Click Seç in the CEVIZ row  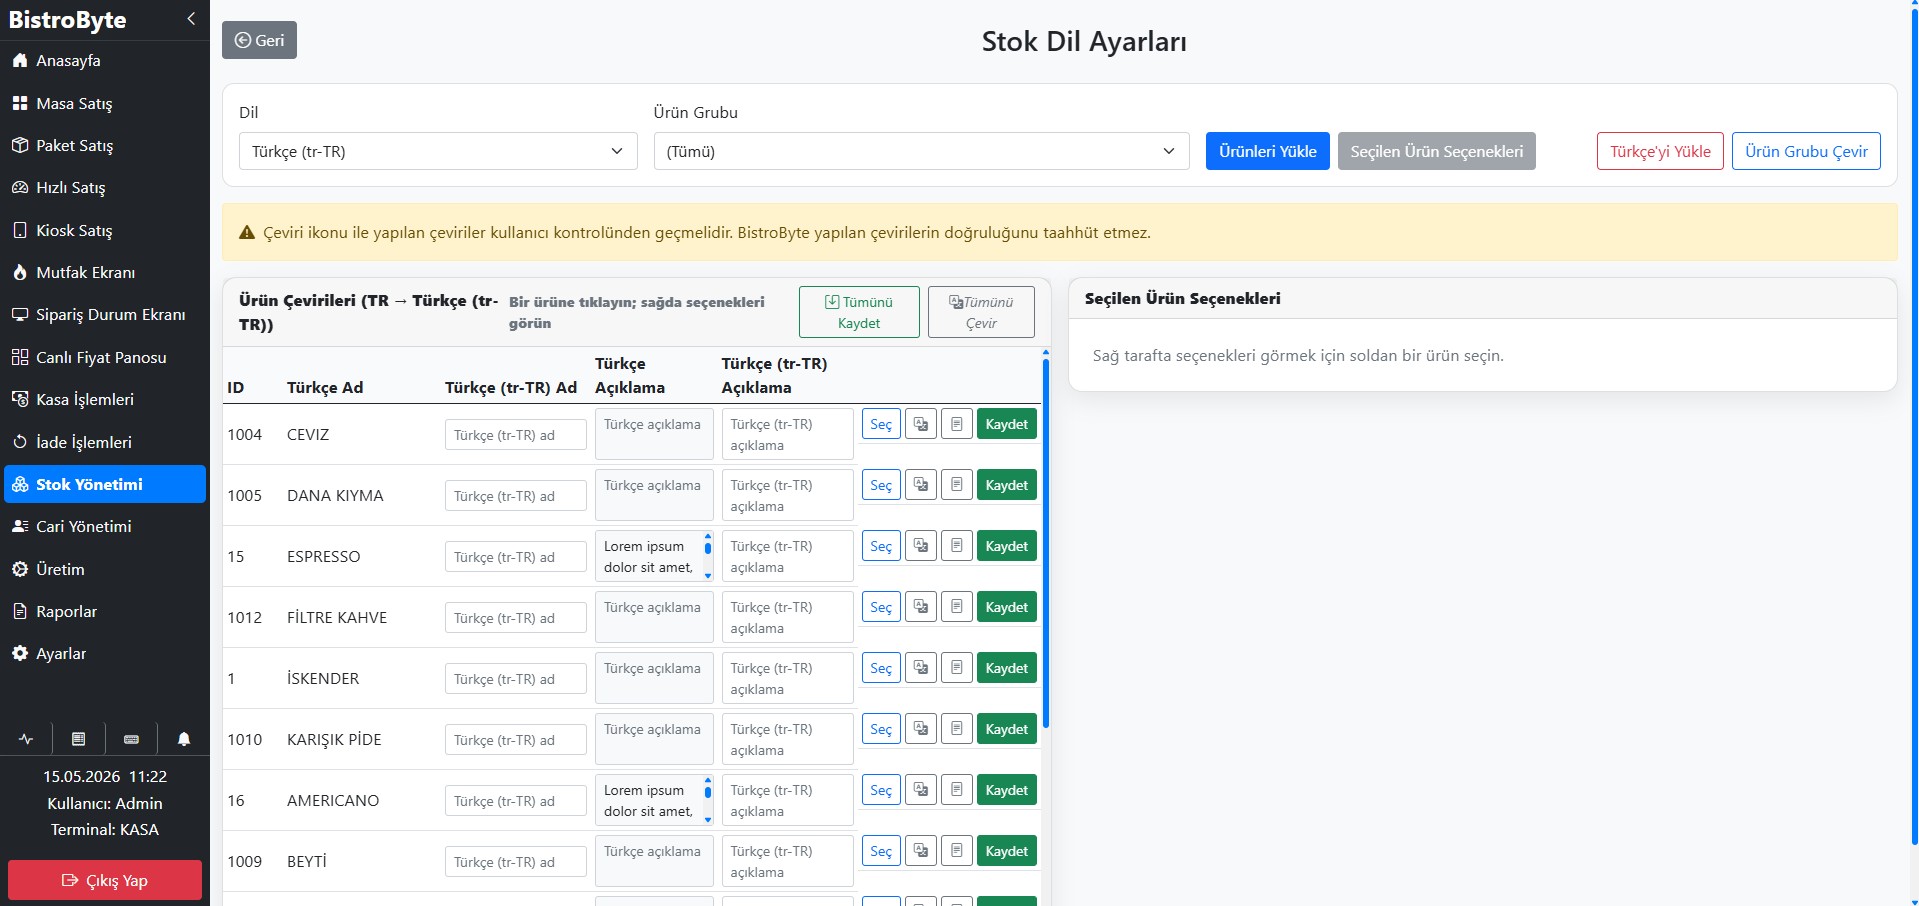point(881,424)
